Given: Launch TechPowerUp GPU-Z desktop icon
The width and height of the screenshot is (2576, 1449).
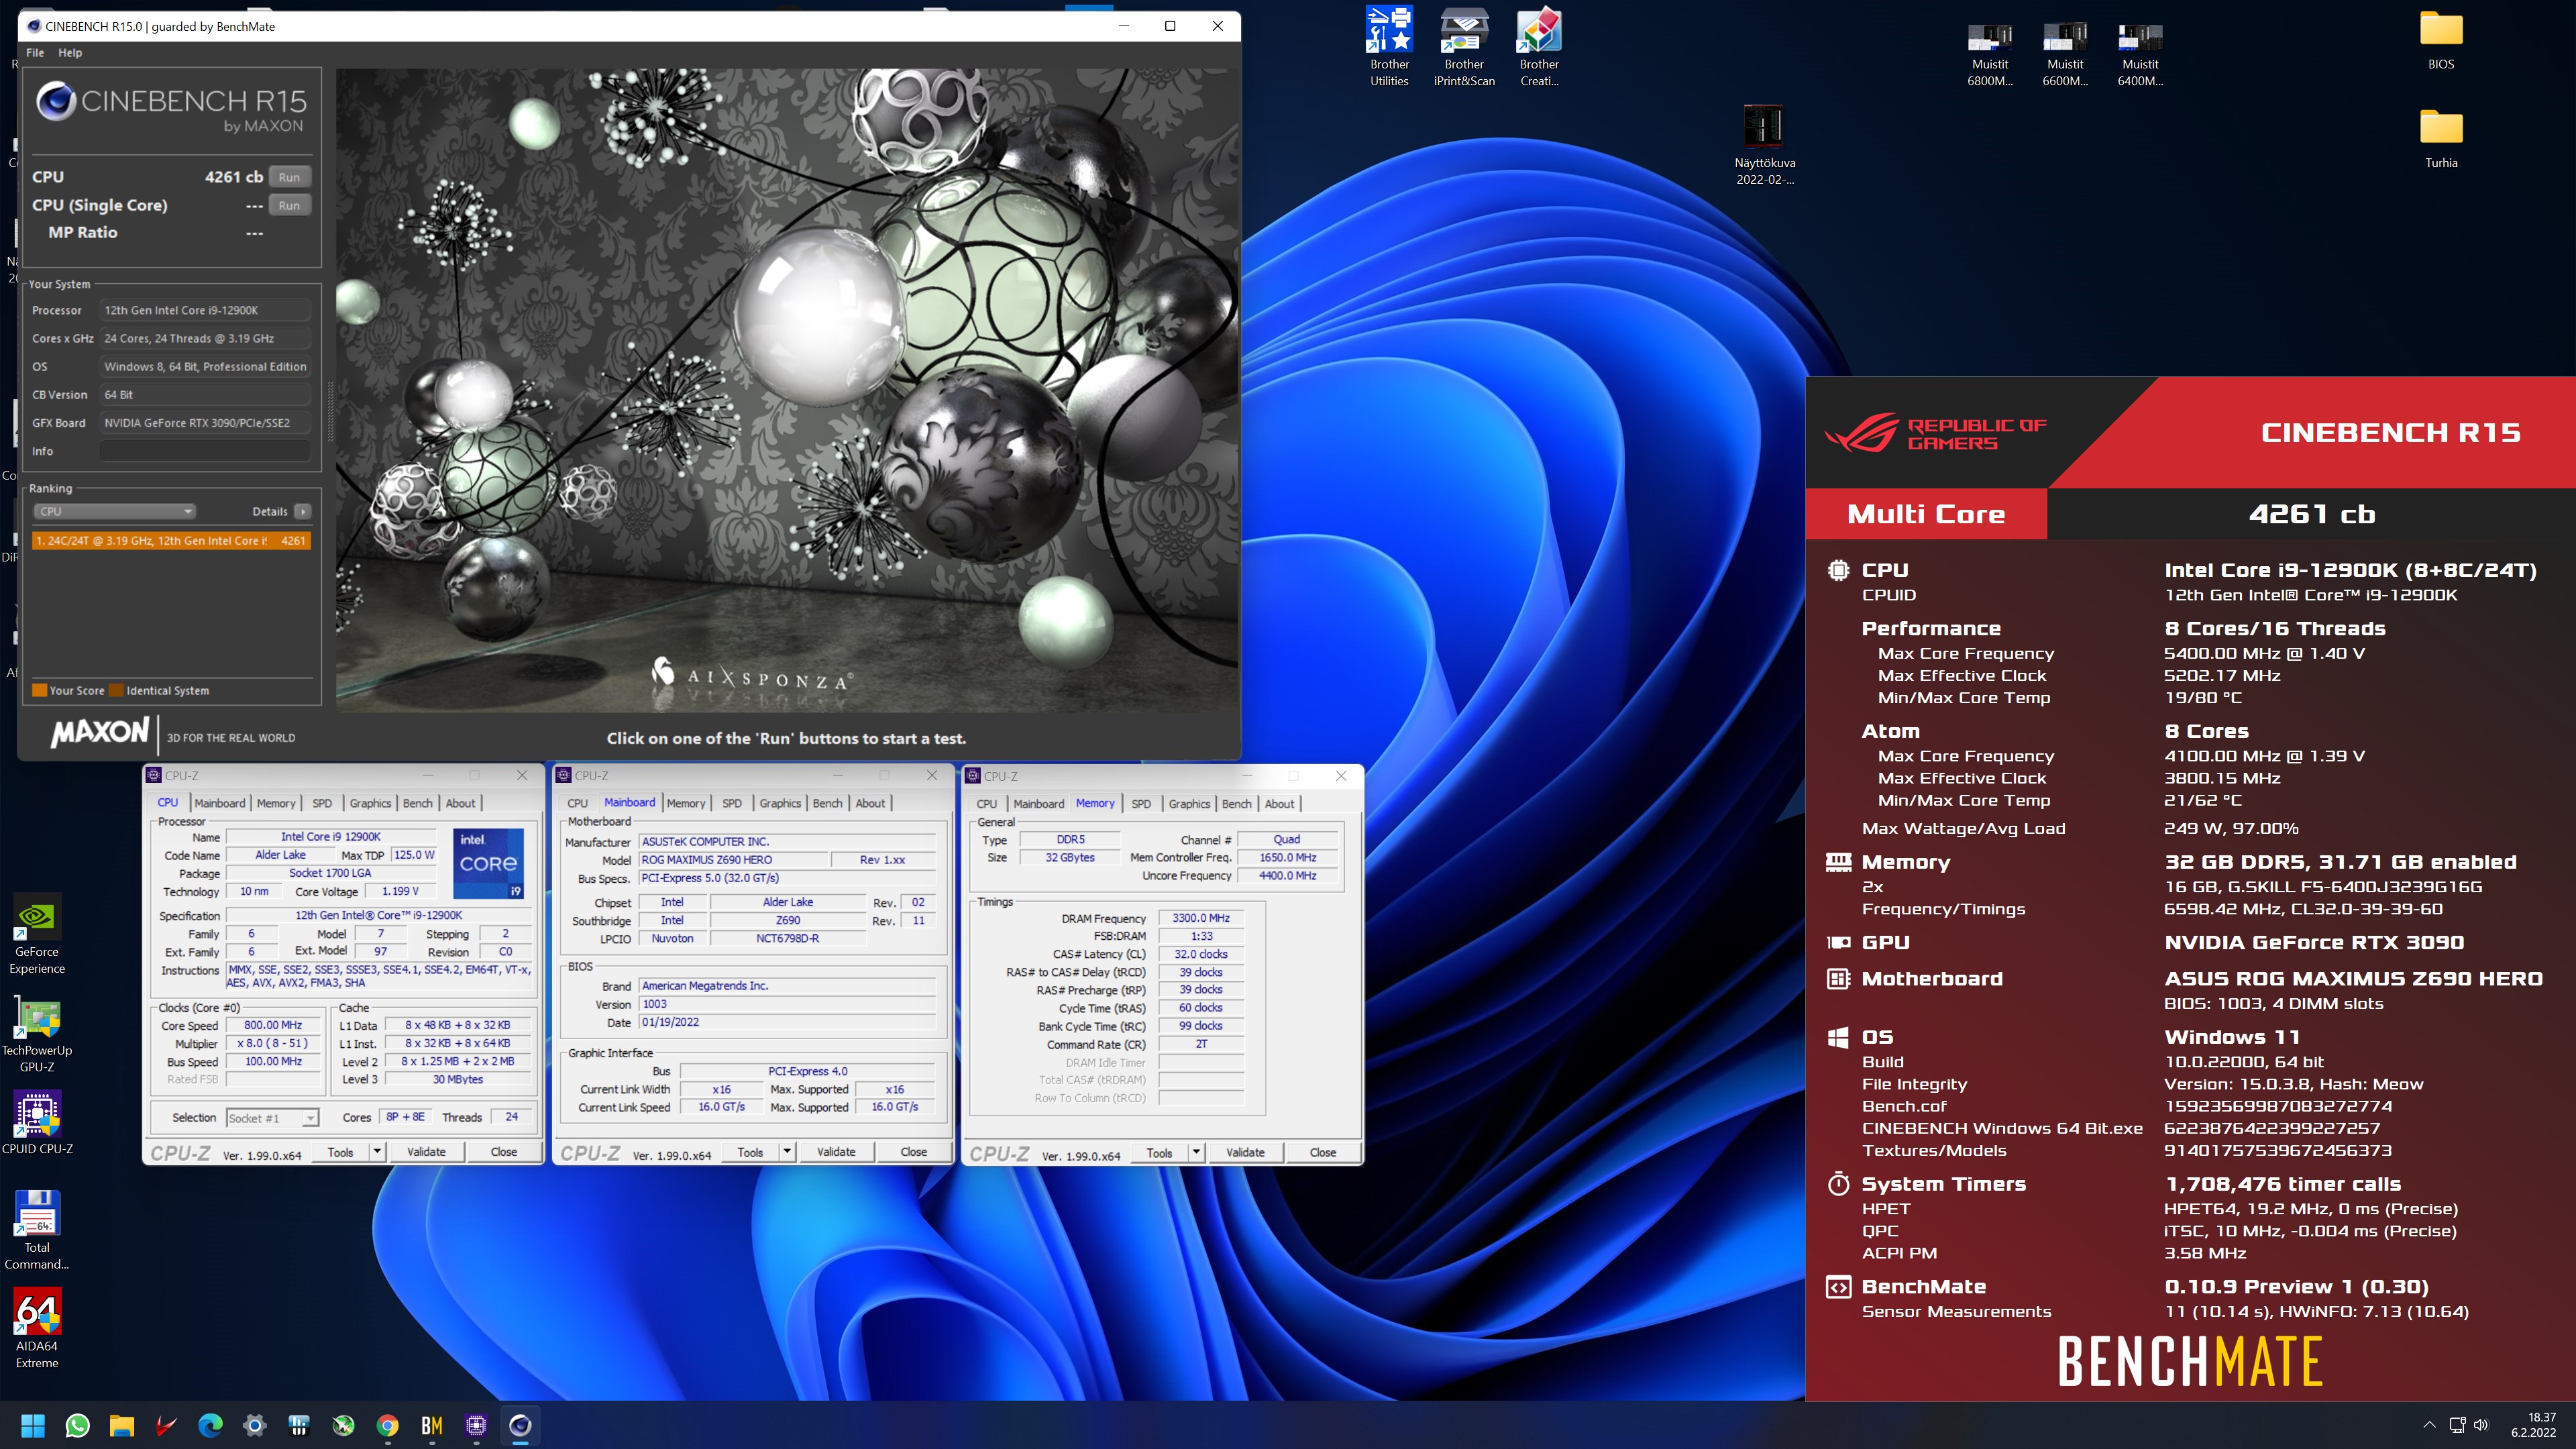Looking at the screenshot, I should 37,1033.
